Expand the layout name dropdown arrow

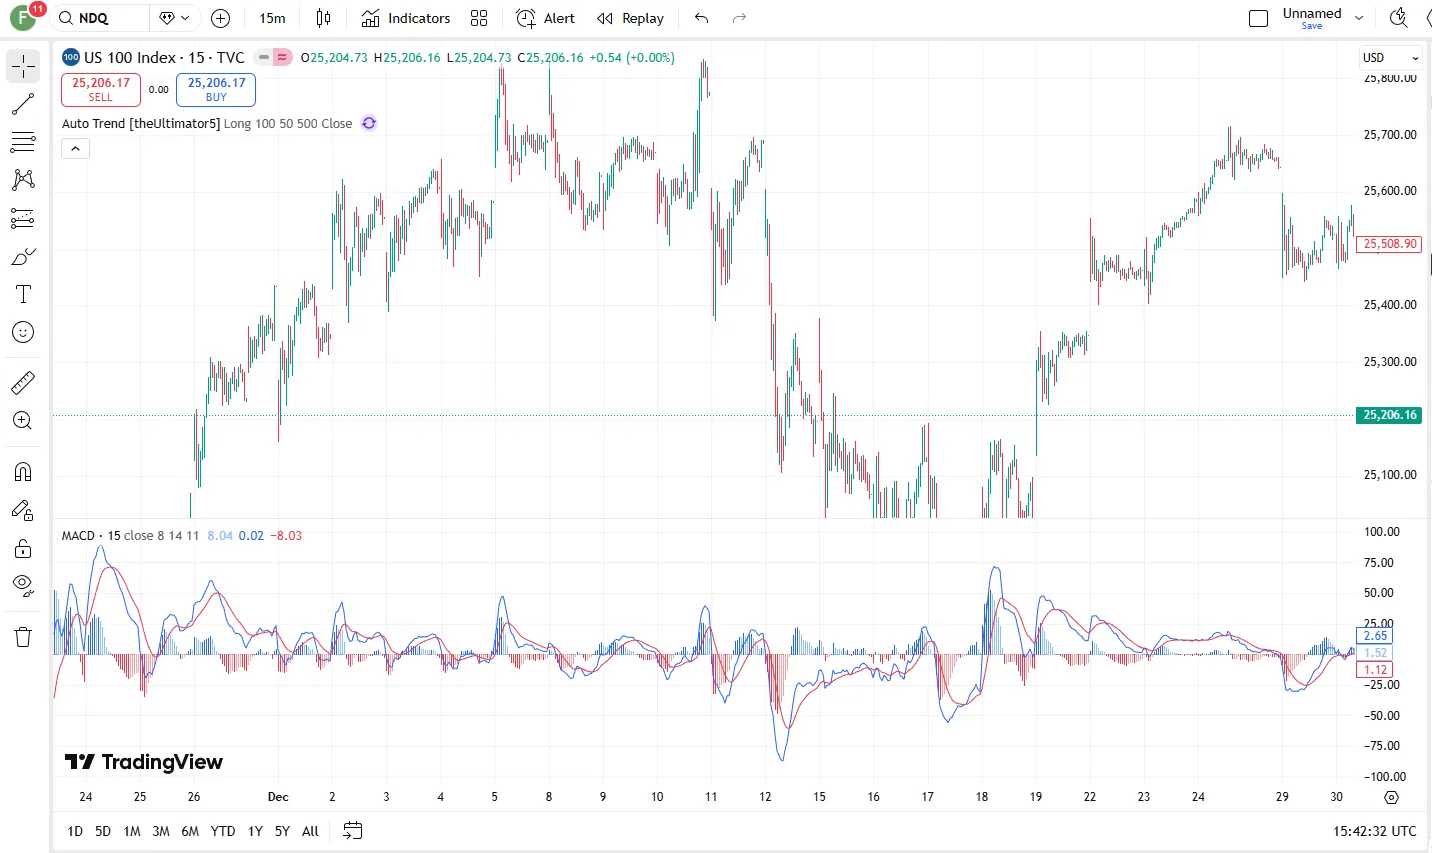[x=1359, y=18]
